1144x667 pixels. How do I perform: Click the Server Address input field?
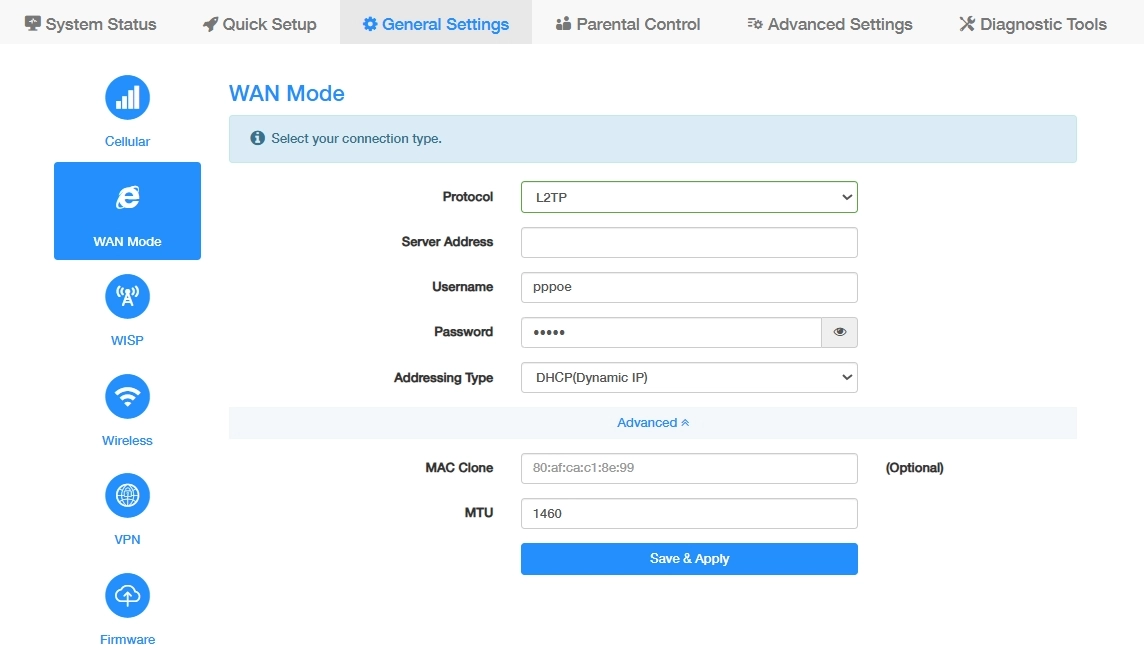[689, 242]
